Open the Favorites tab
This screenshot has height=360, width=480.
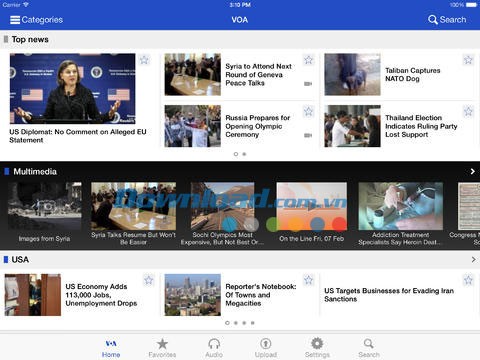pos(162,348)
